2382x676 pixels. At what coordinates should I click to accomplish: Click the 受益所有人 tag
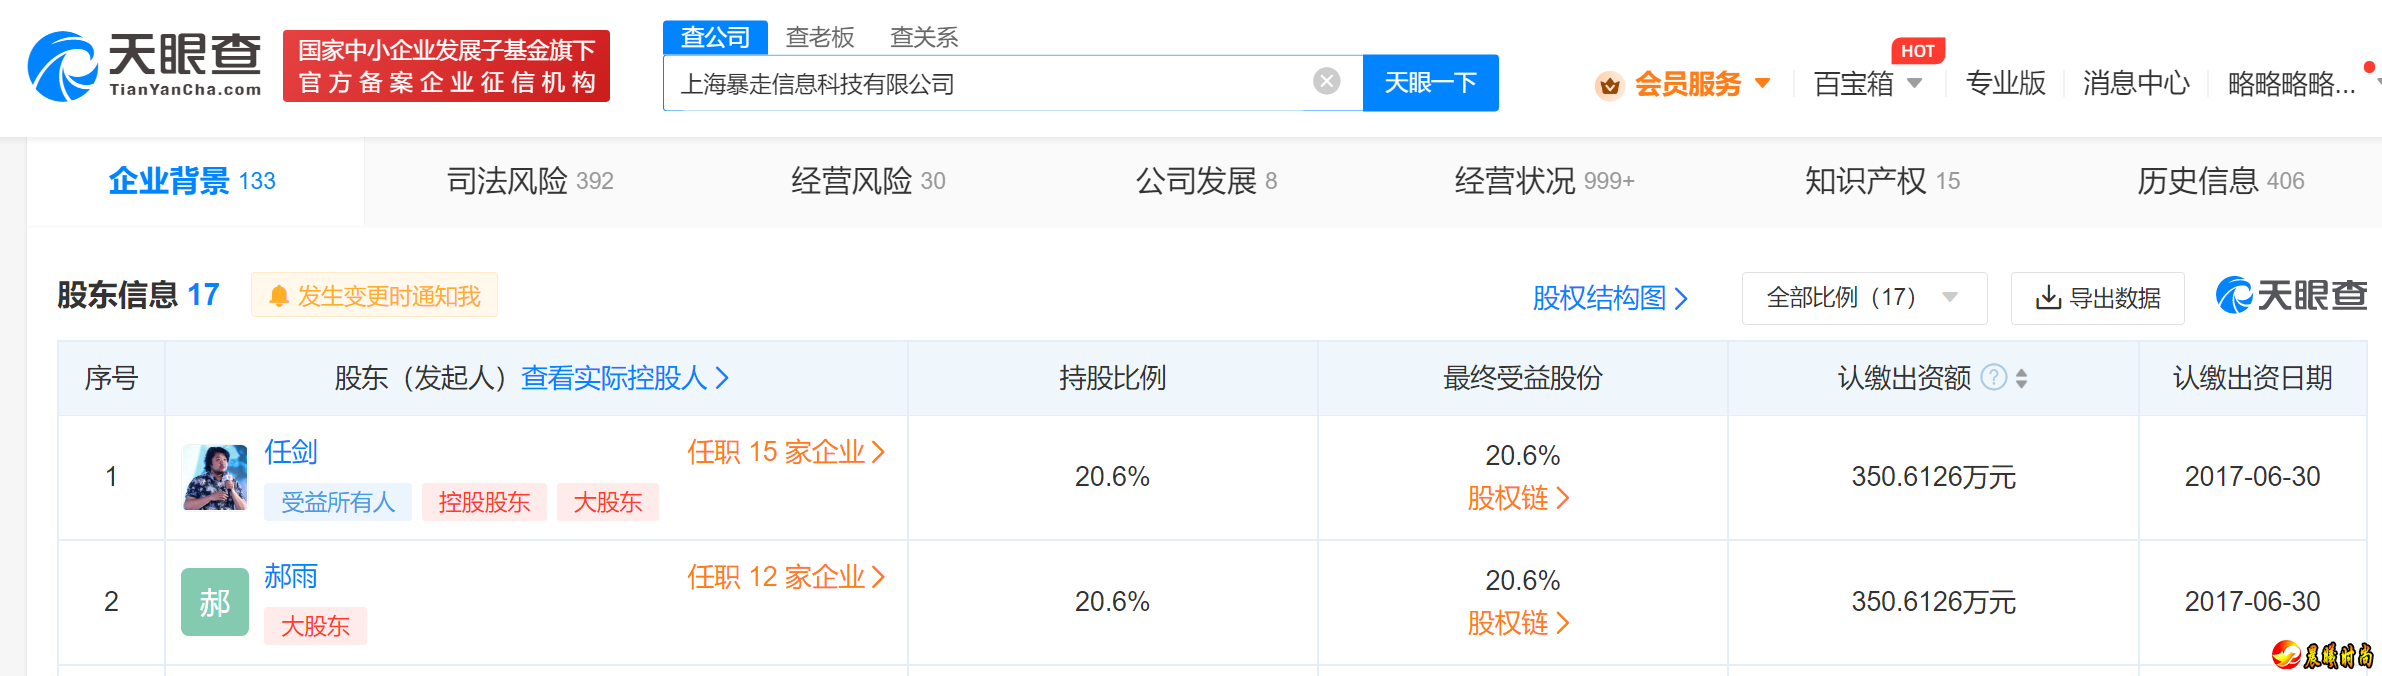pyautogui.click(x=338, y=502)
